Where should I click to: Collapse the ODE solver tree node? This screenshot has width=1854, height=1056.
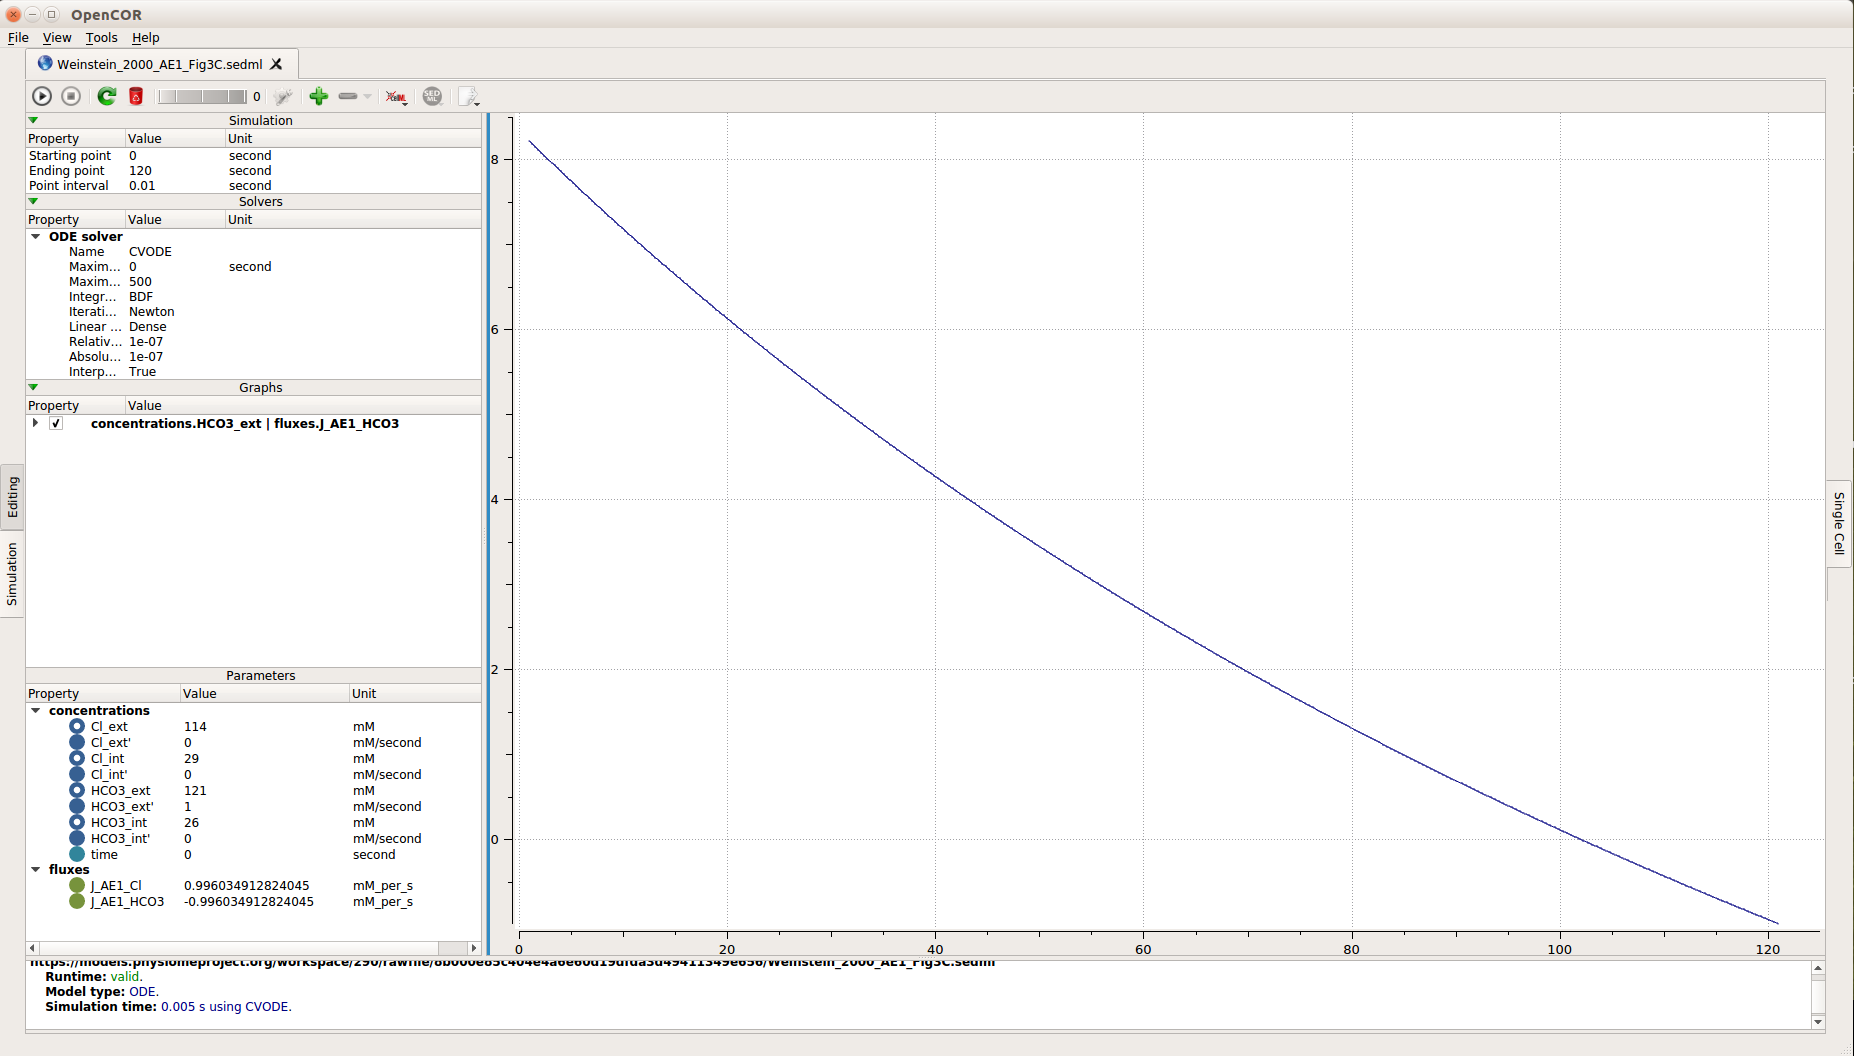[36, 237]
